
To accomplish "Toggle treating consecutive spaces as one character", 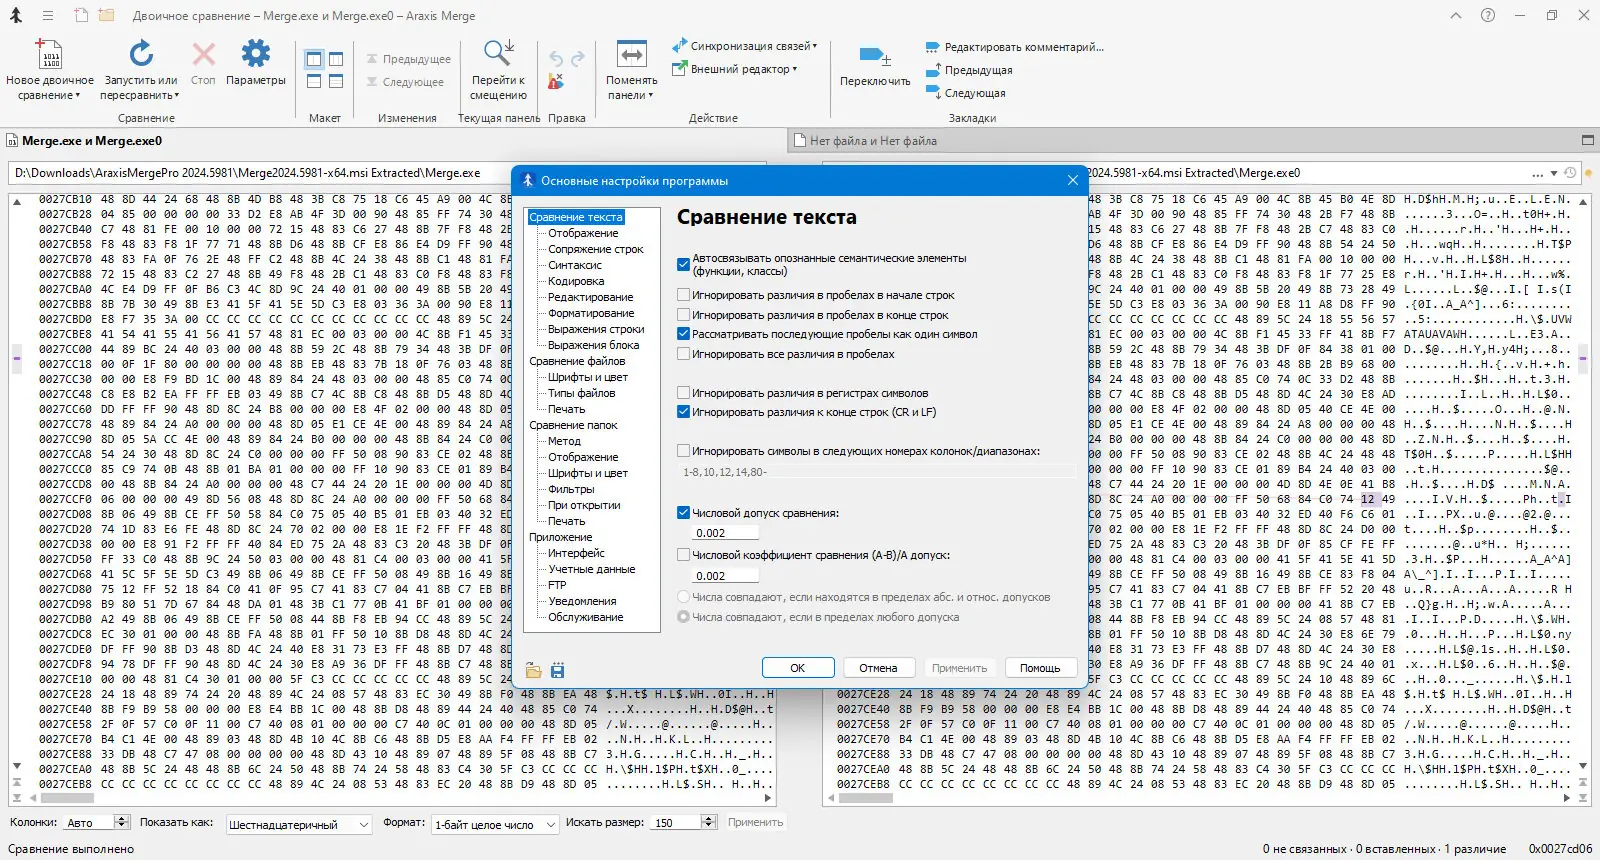I will (684, 334).
